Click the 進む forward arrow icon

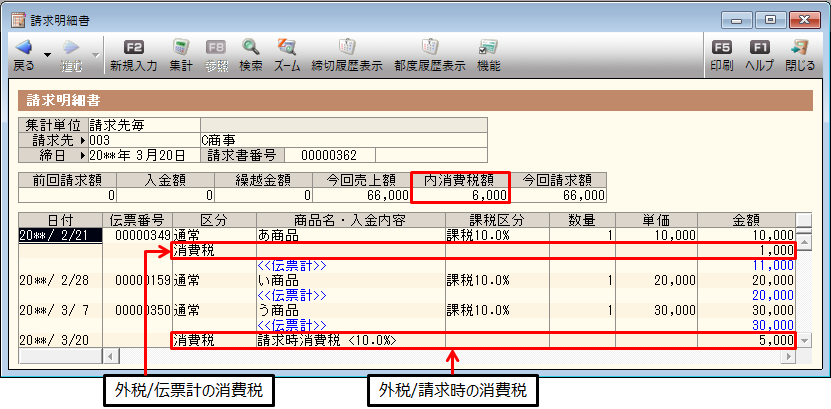[71, 47]
